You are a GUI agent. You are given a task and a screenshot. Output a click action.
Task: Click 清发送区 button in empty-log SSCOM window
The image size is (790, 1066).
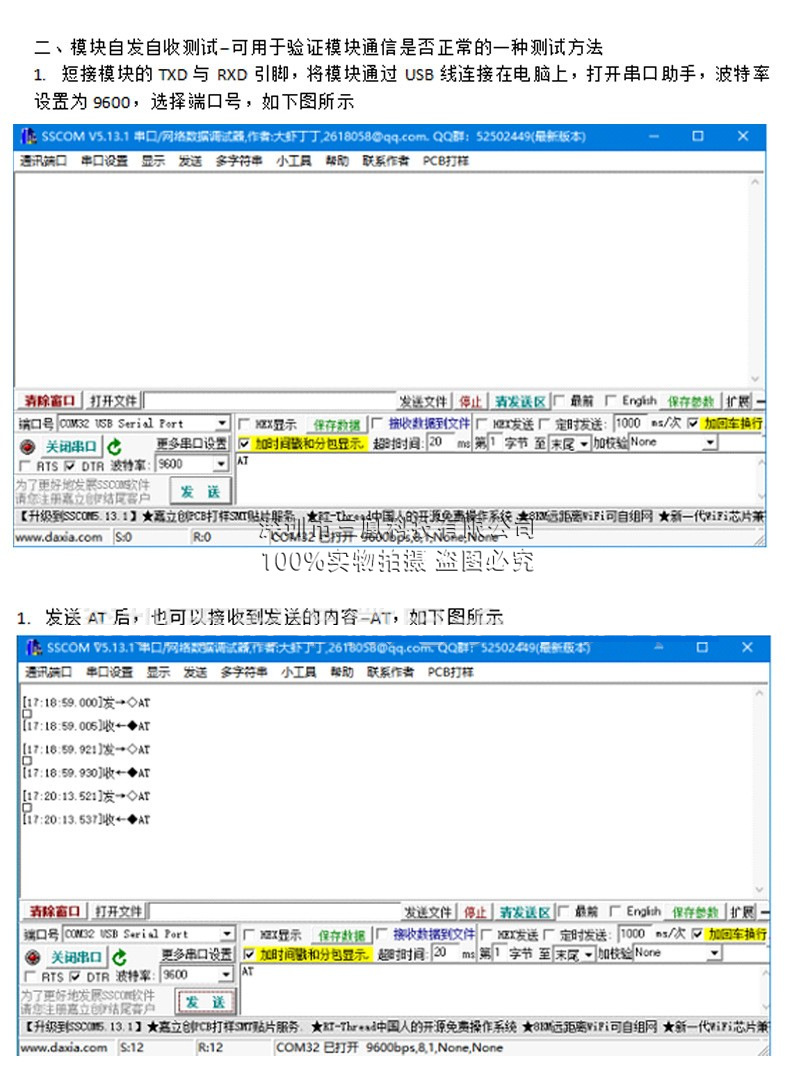pos(519,401)
